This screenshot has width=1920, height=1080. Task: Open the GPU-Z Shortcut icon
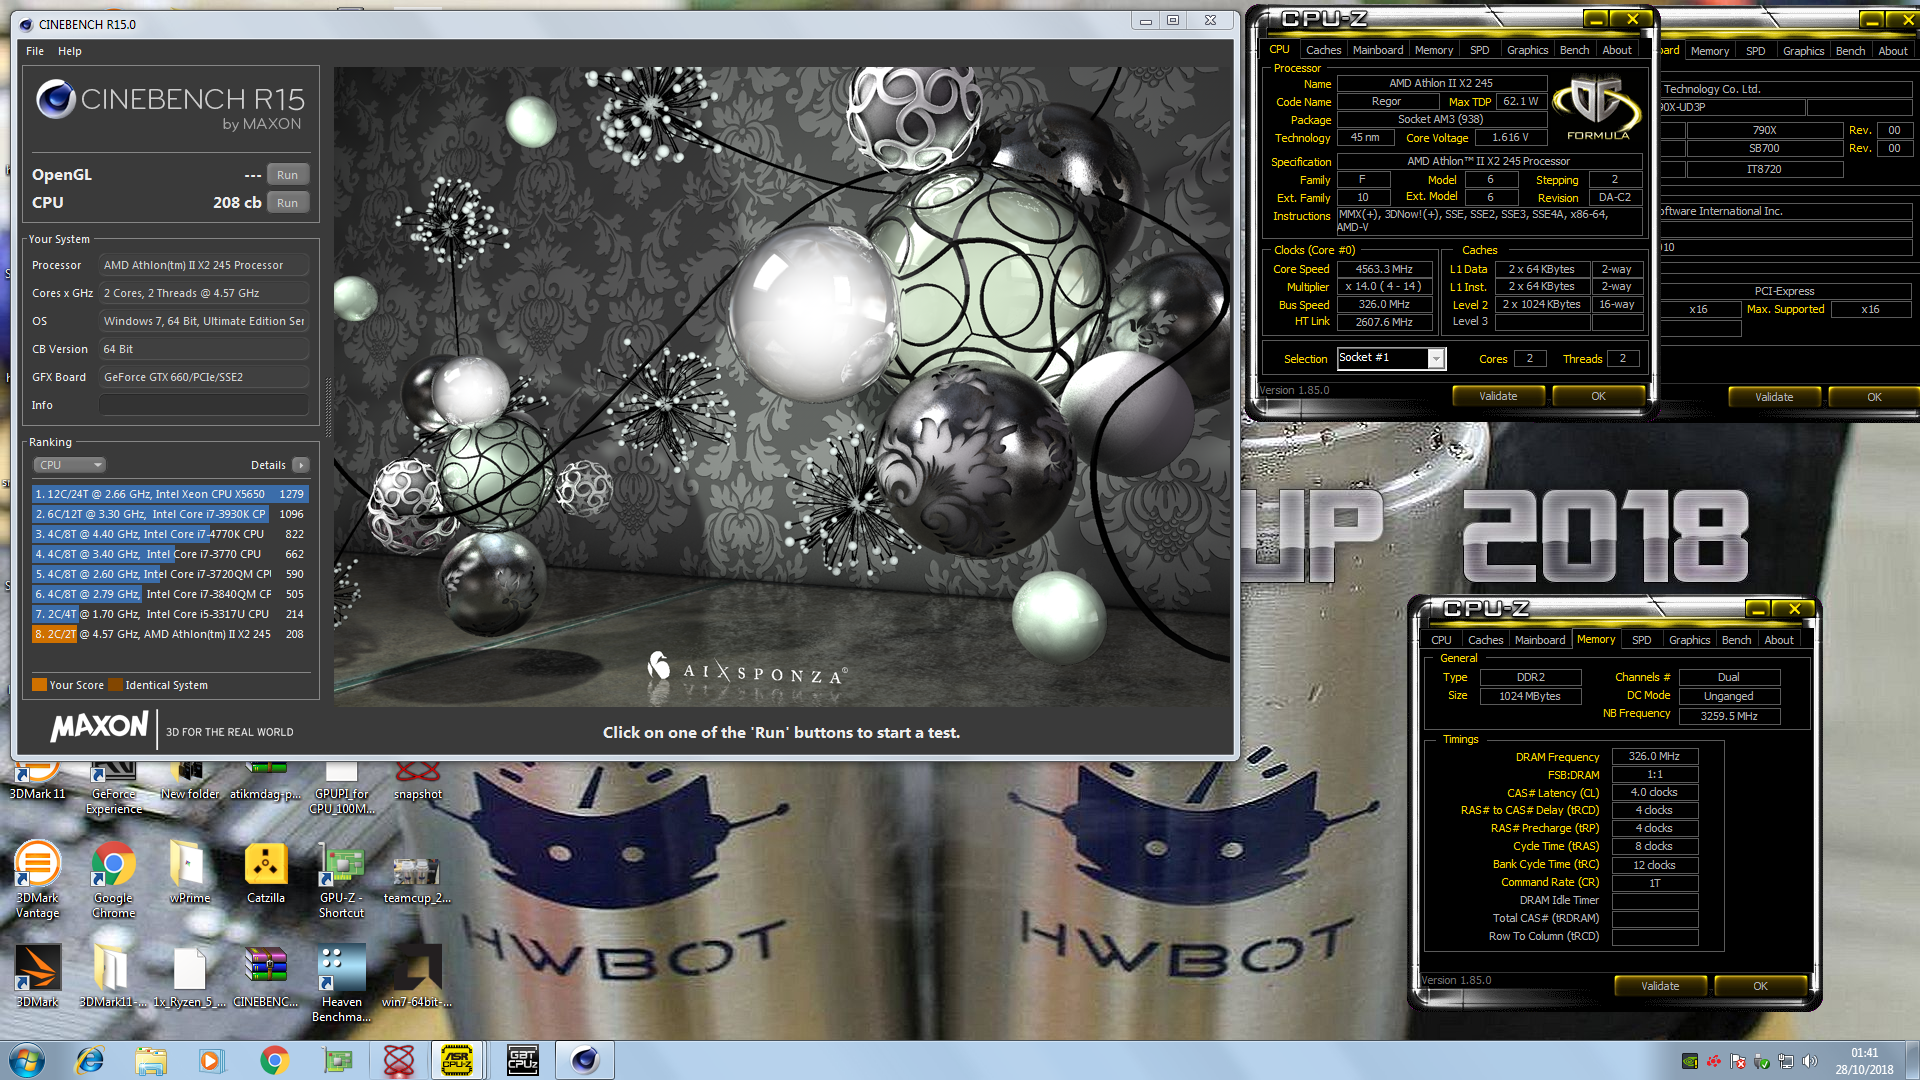pos(342,880)
